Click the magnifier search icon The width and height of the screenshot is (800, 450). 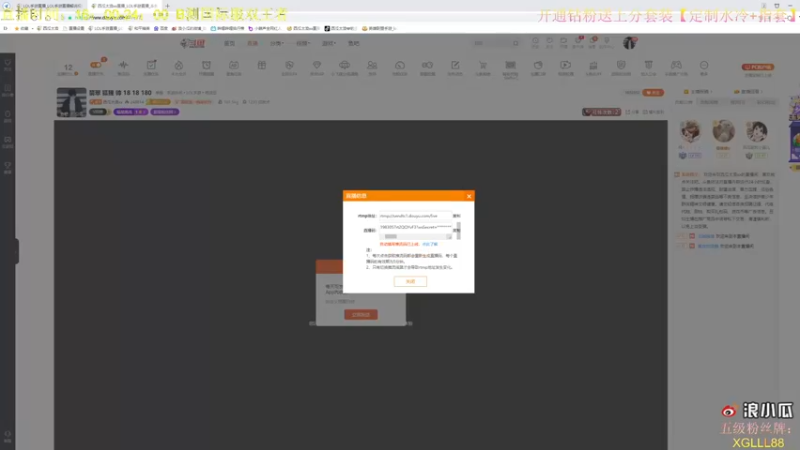(516, 43)
